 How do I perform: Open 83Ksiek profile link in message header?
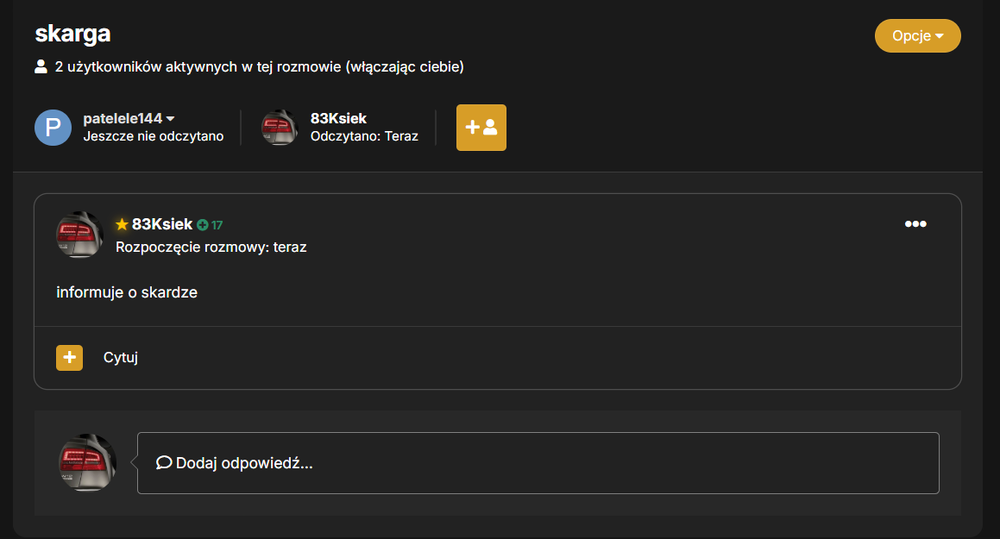coord(162,225)
